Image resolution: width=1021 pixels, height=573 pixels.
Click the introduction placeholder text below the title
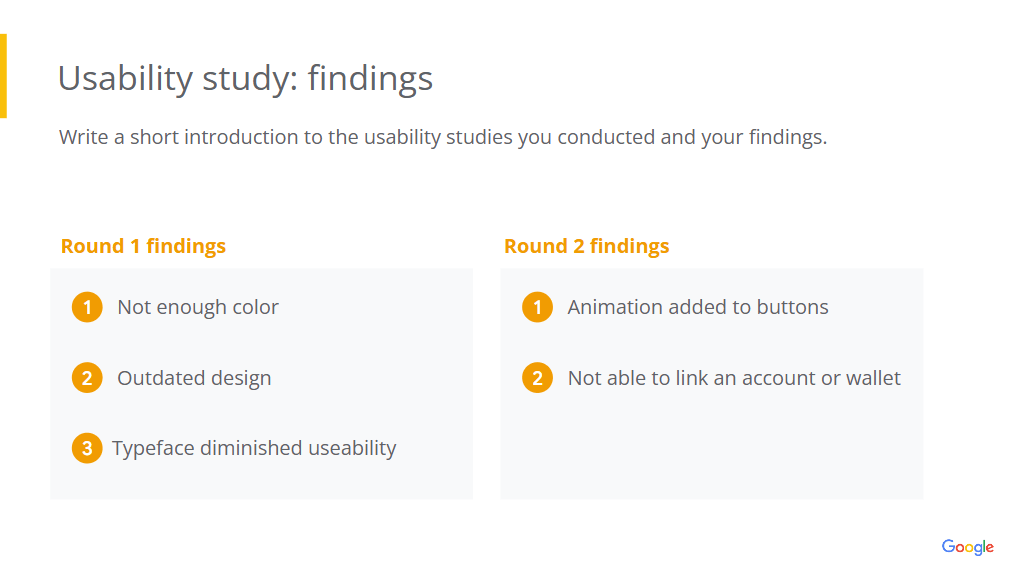click(442, 137)
